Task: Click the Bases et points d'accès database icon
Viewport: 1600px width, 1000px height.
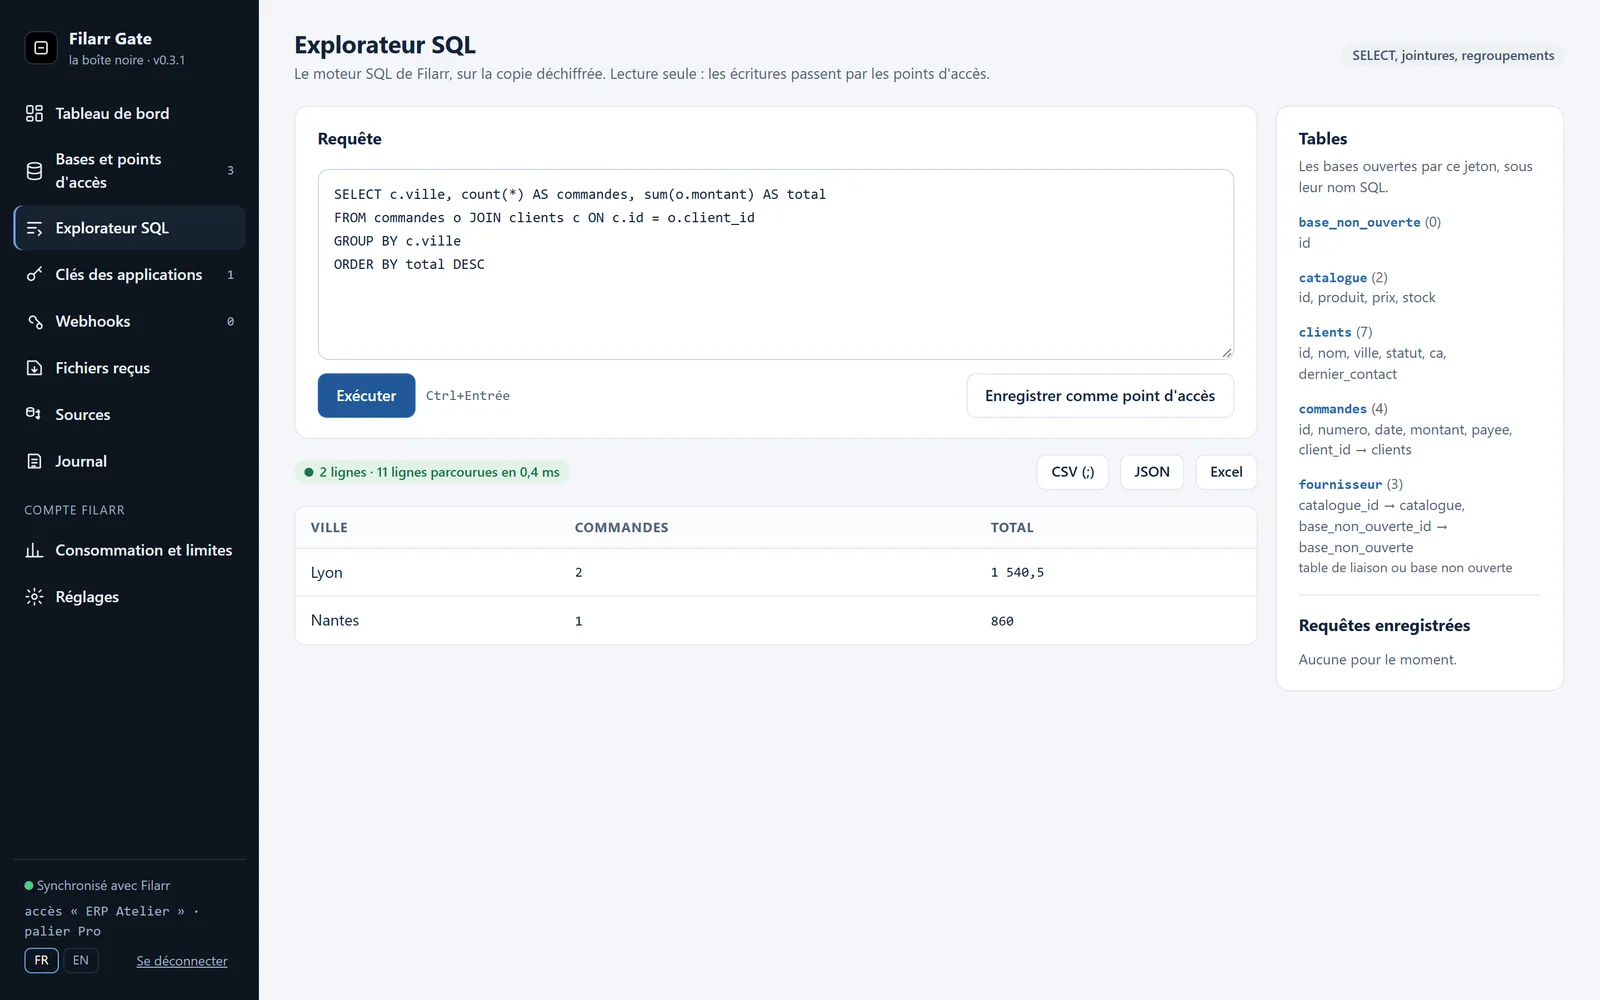Action: point(34,171)
